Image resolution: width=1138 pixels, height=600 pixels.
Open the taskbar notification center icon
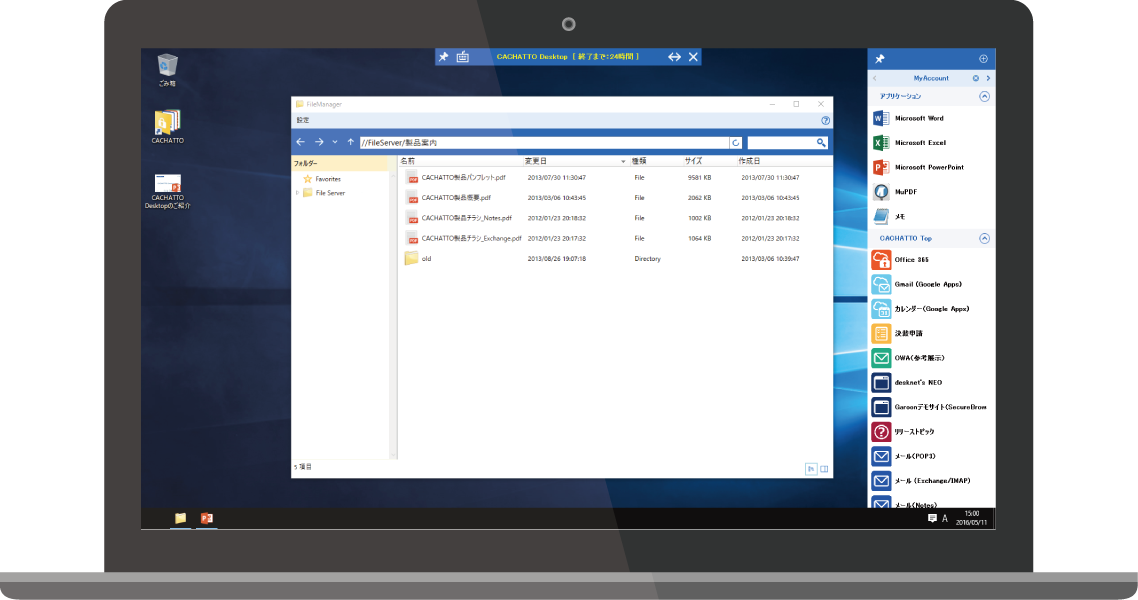[x=932, y=518]
